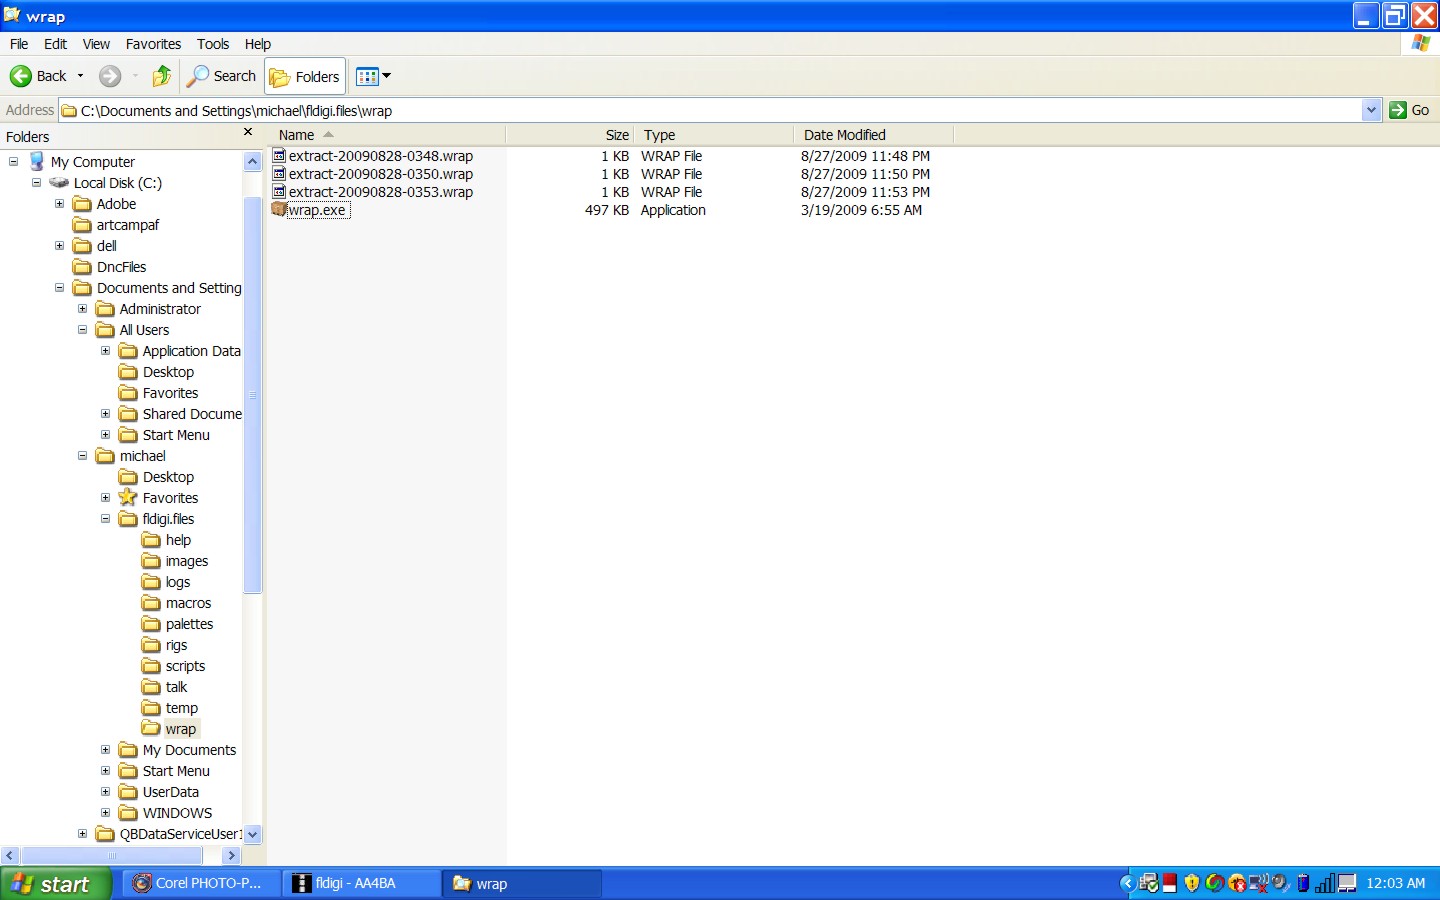The height and width of the screenshot is (900, 1440).
Task: Switch to fldigi - AA4BA taskbar button
Action: (362, 884)
